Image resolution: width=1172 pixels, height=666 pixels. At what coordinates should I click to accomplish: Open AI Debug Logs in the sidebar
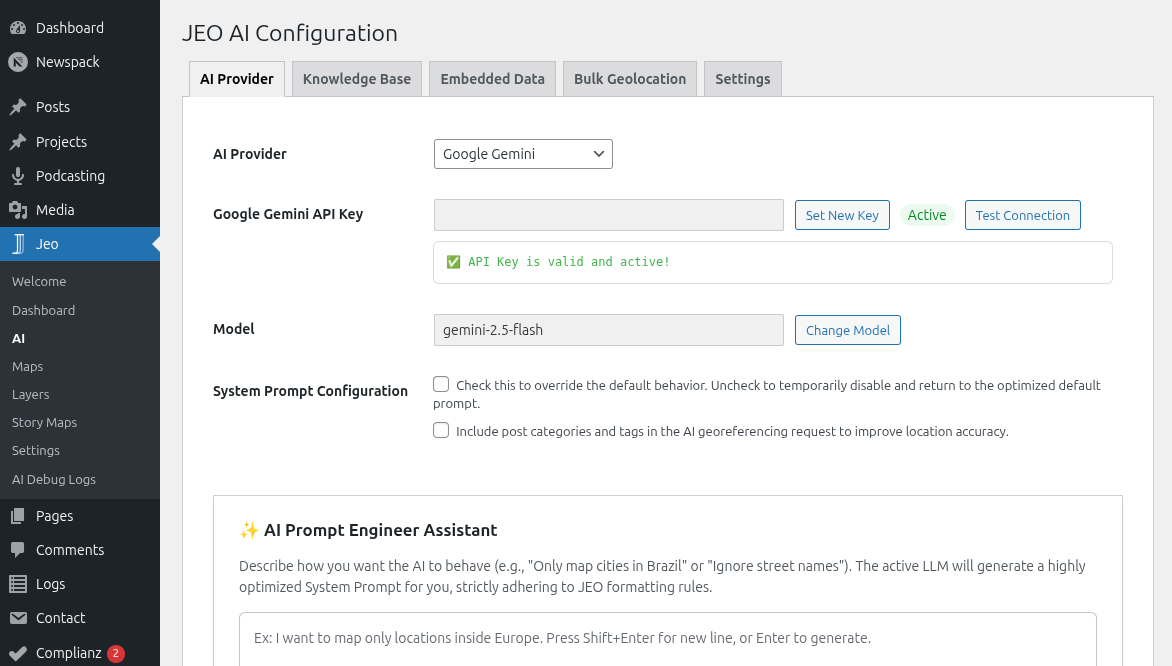54,480
